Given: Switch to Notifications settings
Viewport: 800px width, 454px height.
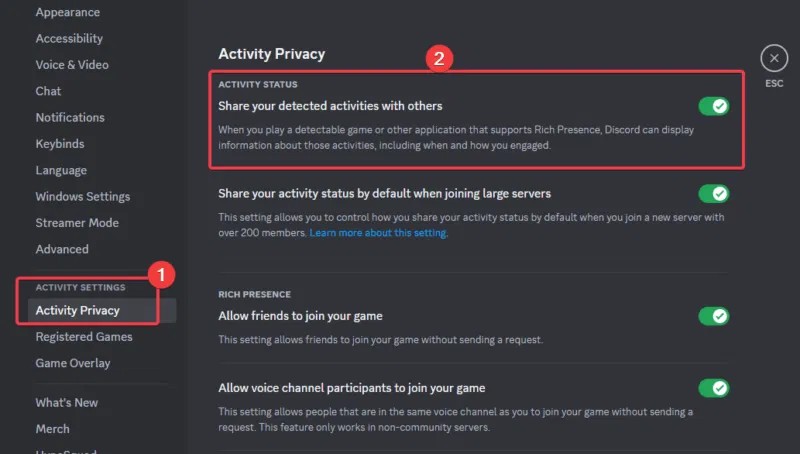Looking at the screenshot, I should (70, 117).
